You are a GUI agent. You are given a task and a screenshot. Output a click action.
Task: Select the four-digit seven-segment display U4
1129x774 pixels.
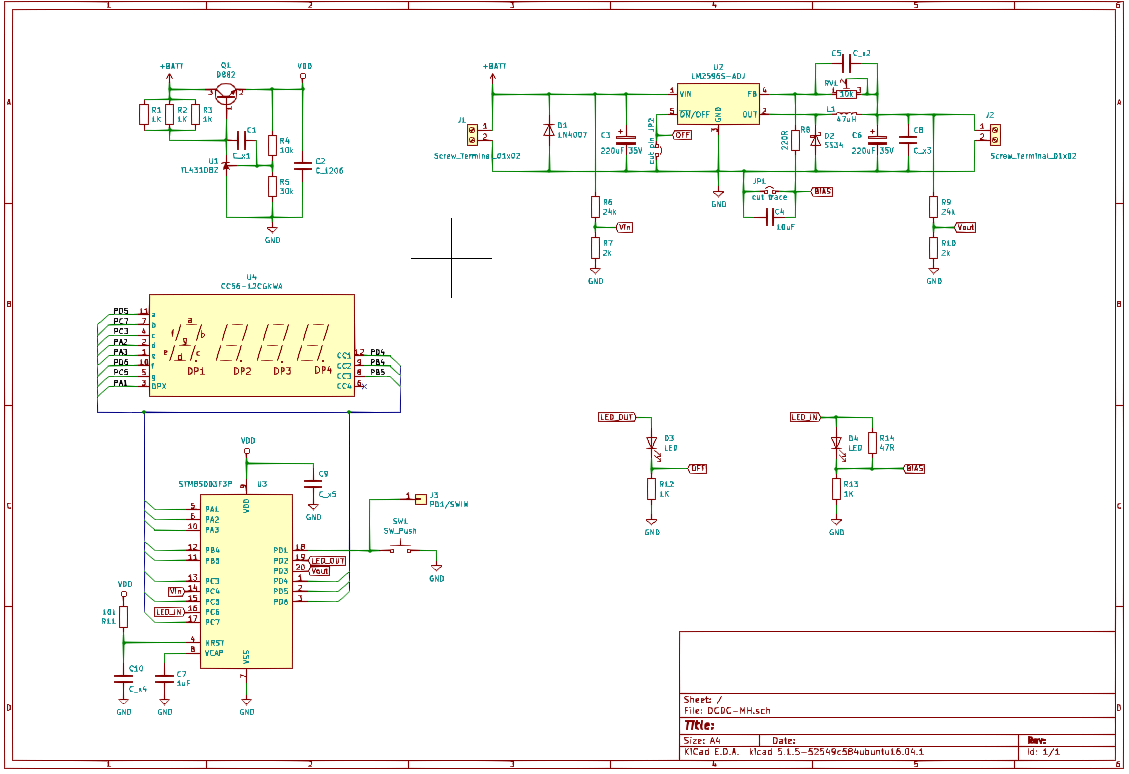250,345
